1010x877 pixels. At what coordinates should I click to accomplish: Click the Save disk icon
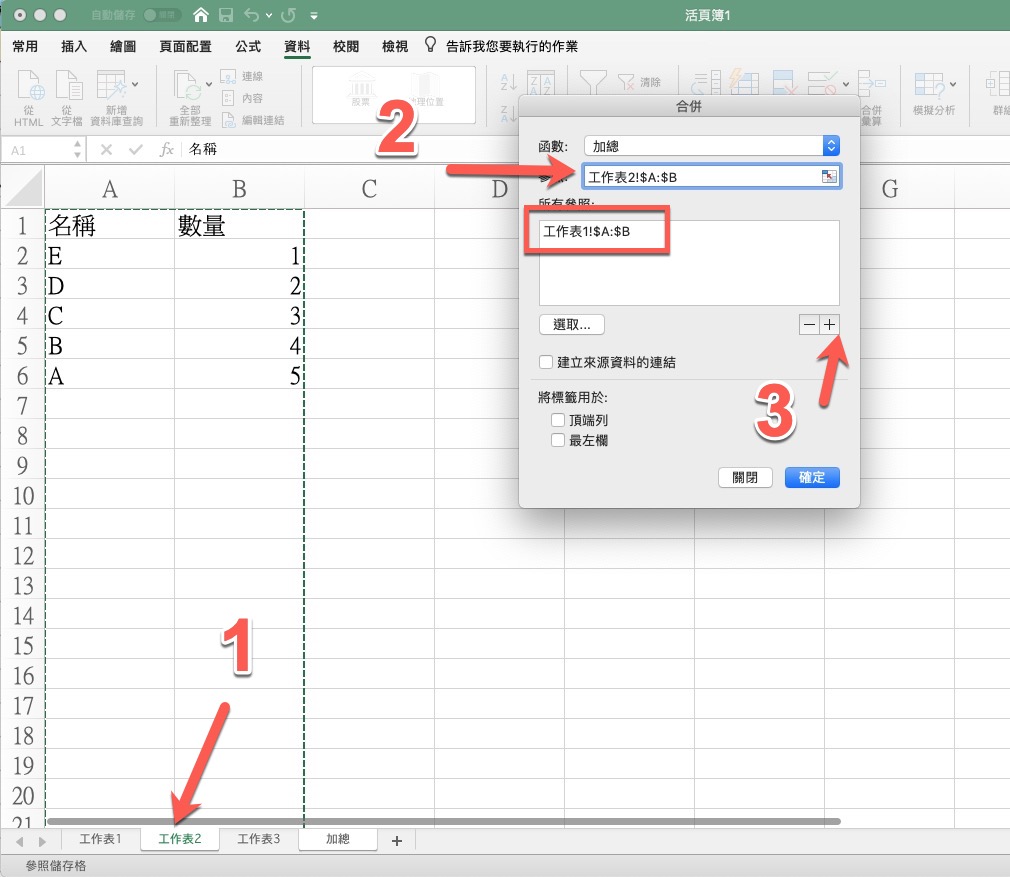point(226,15)
